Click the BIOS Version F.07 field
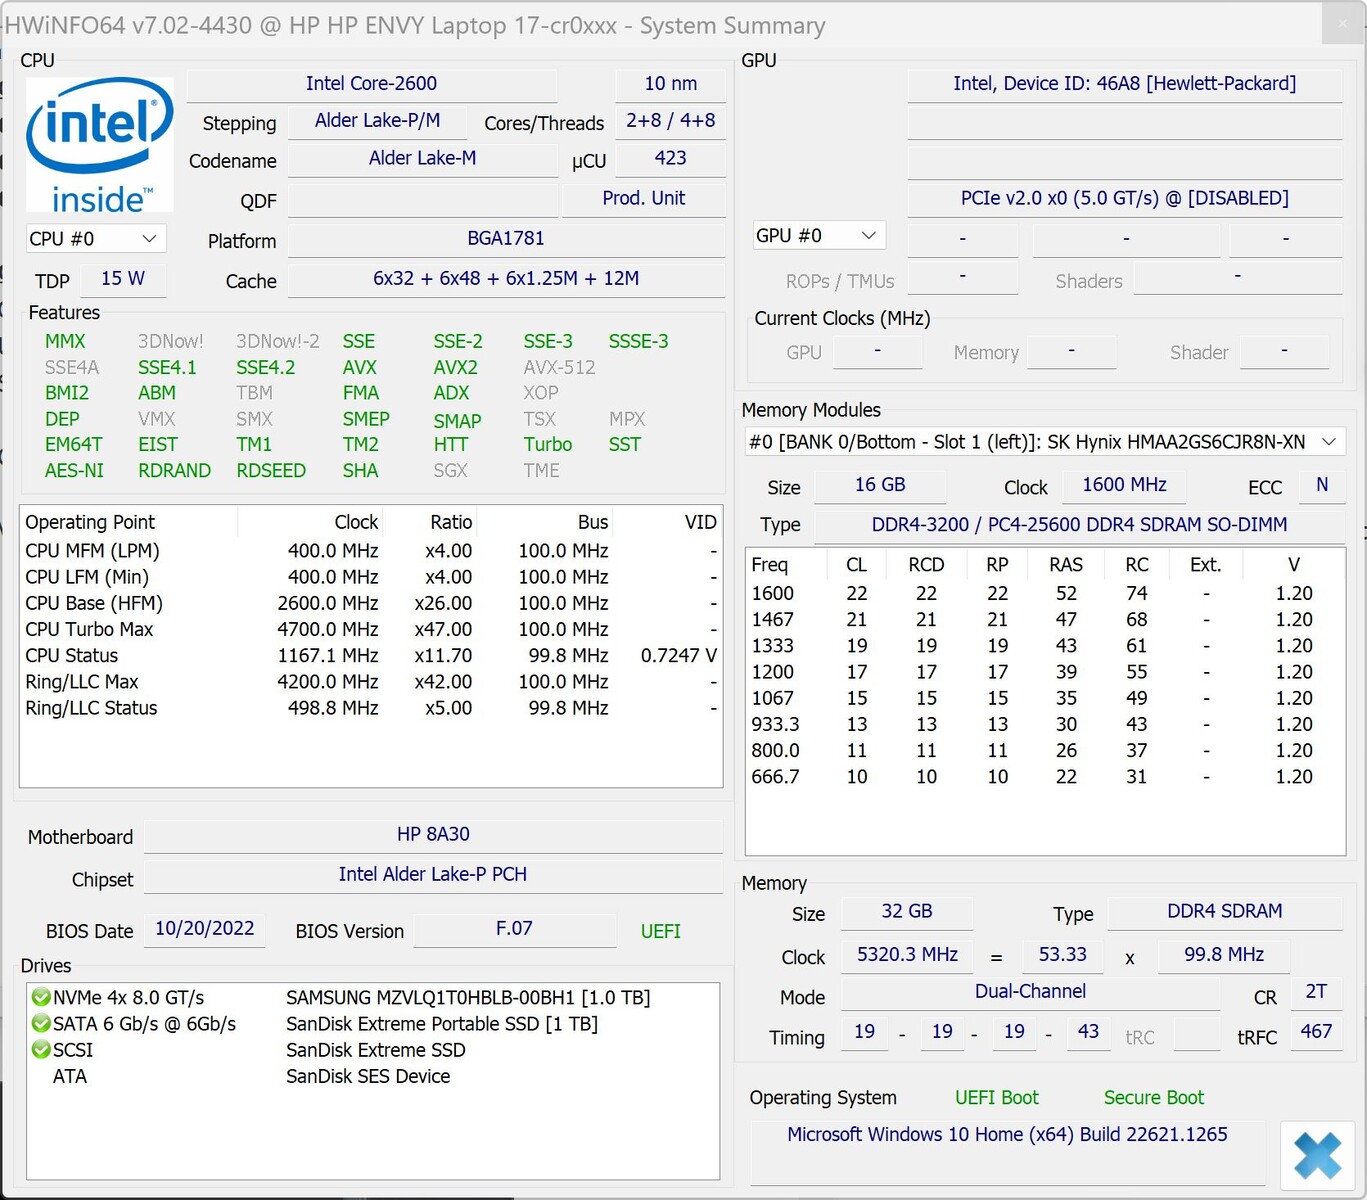Screen dimensions: 1367x1200 pyautogui.click(x=514, y=929)
